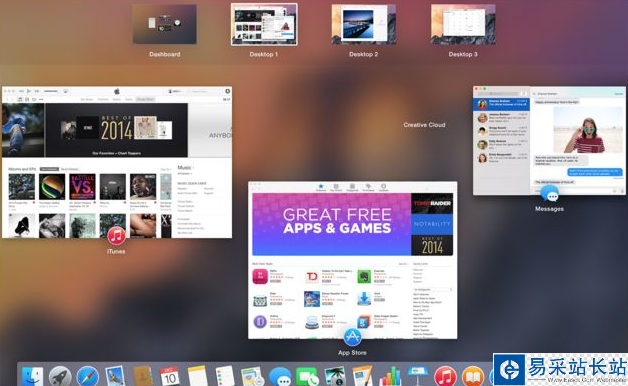
Task: Click iTunes search field
Action: coord(204,91)
